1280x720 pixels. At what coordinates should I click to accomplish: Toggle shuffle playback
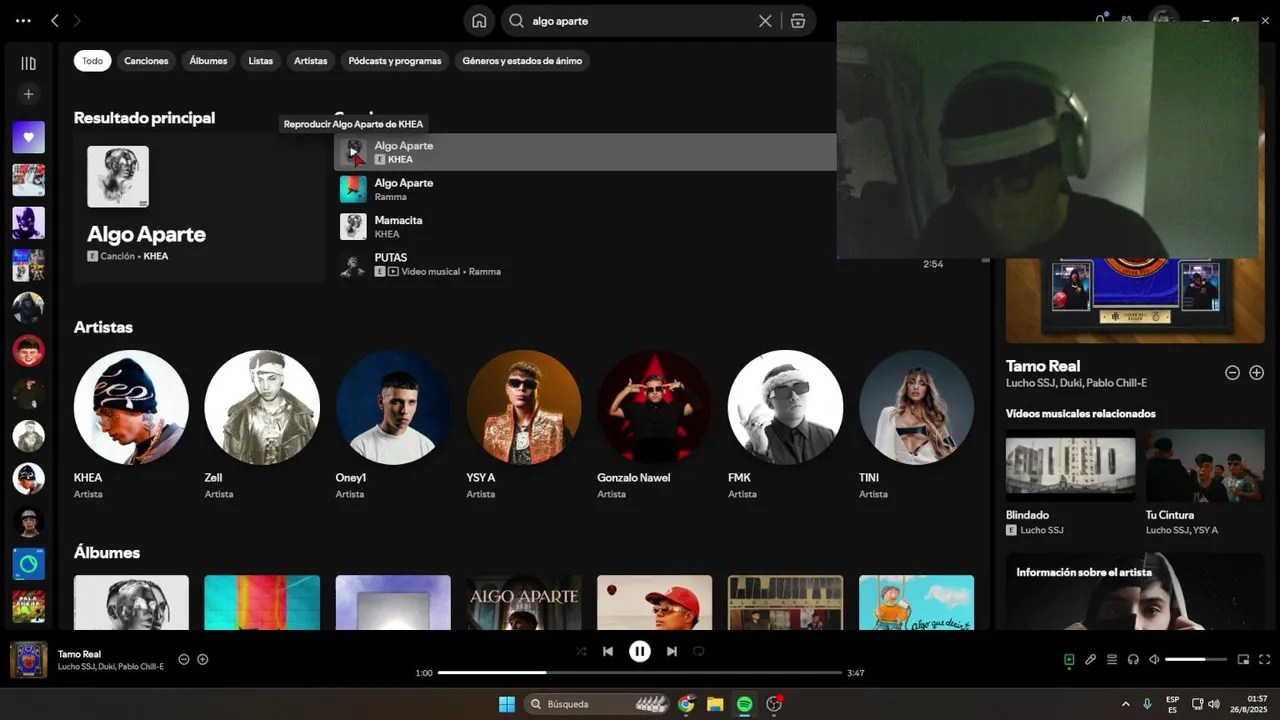point(581,651)
